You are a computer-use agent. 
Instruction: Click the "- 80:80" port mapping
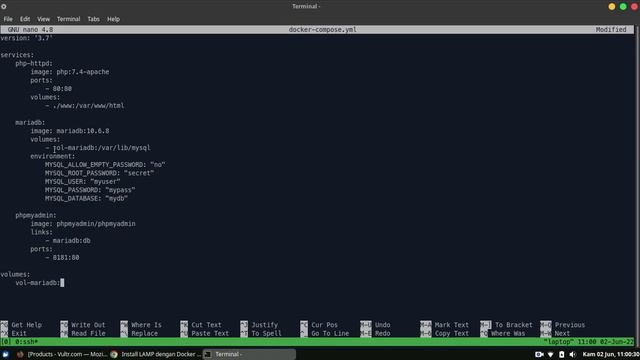click(x=58, y=89)
